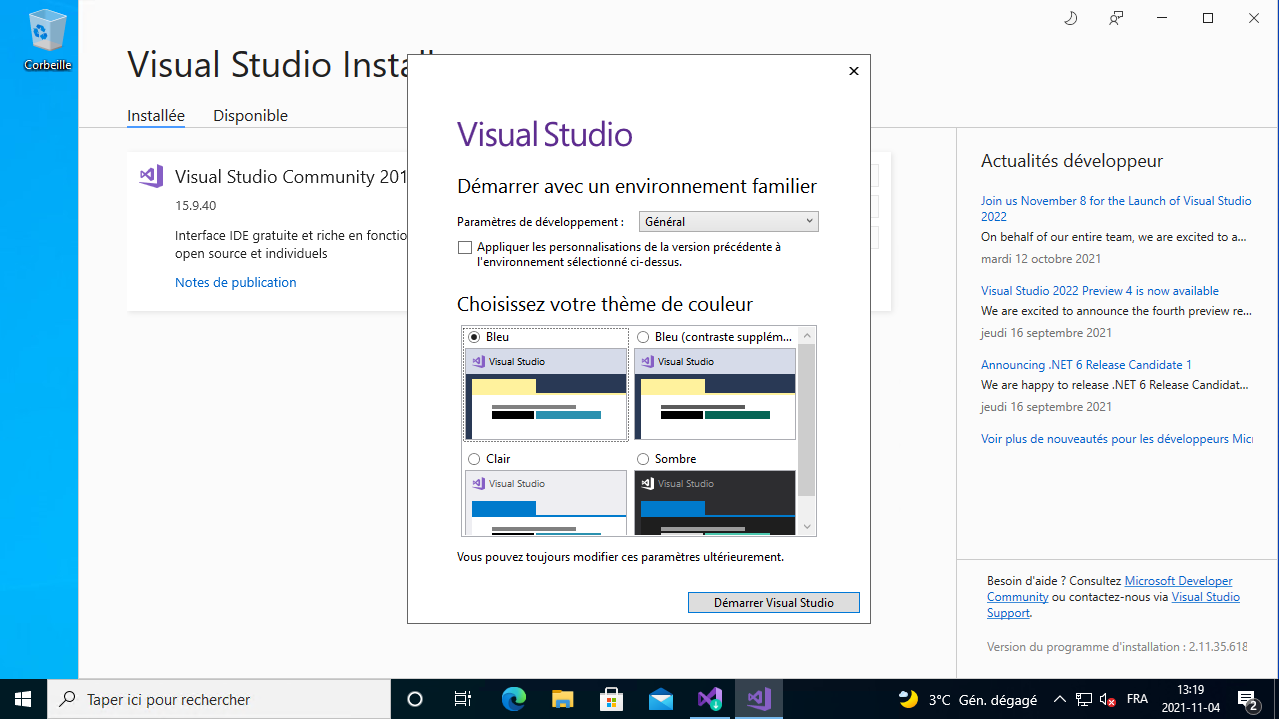Show hidden system tray icons chevron
1279x719 pixels.
[1060, 700]
